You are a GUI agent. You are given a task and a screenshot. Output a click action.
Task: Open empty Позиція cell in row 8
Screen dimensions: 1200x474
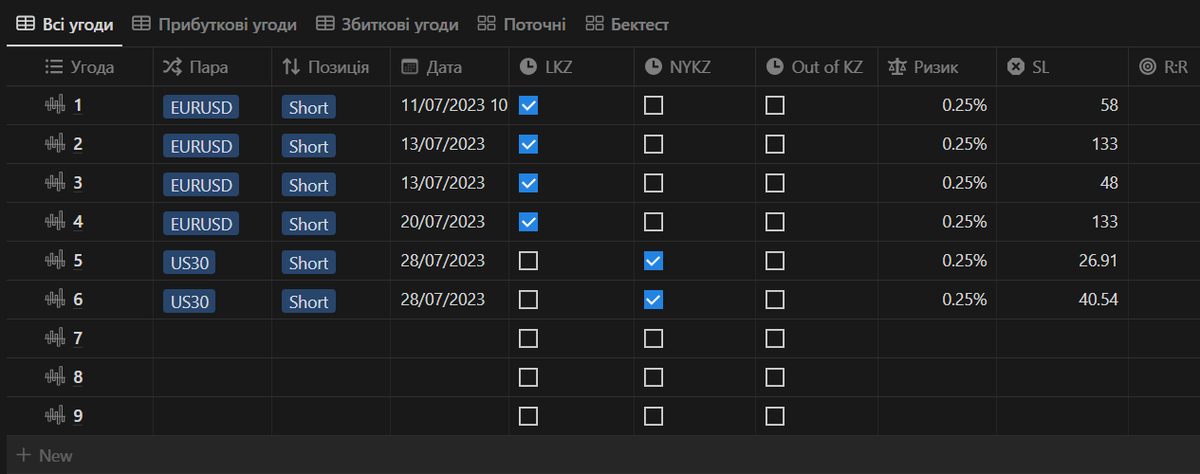pyautogui.click(x=331, y=377)
